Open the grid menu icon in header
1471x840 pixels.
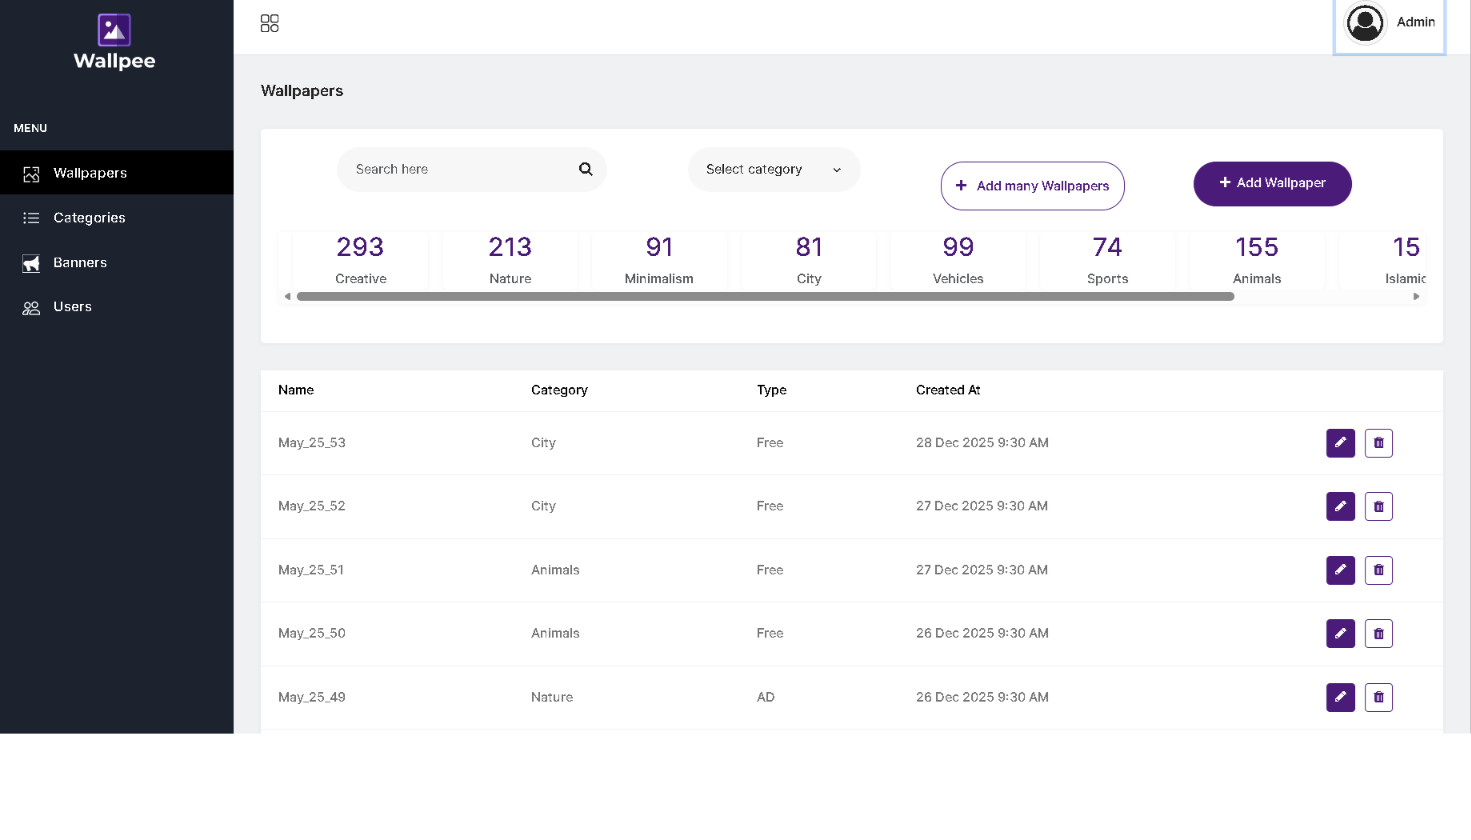click(270, 23)
